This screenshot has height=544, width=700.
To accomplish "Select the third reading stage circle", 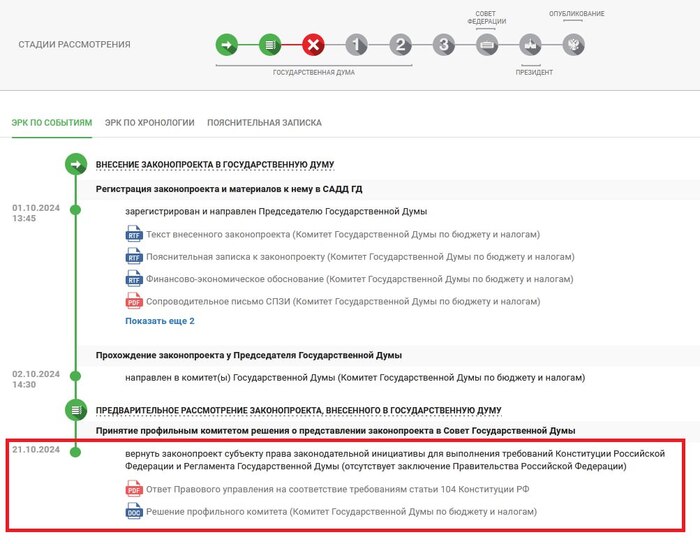I will 444,45.
